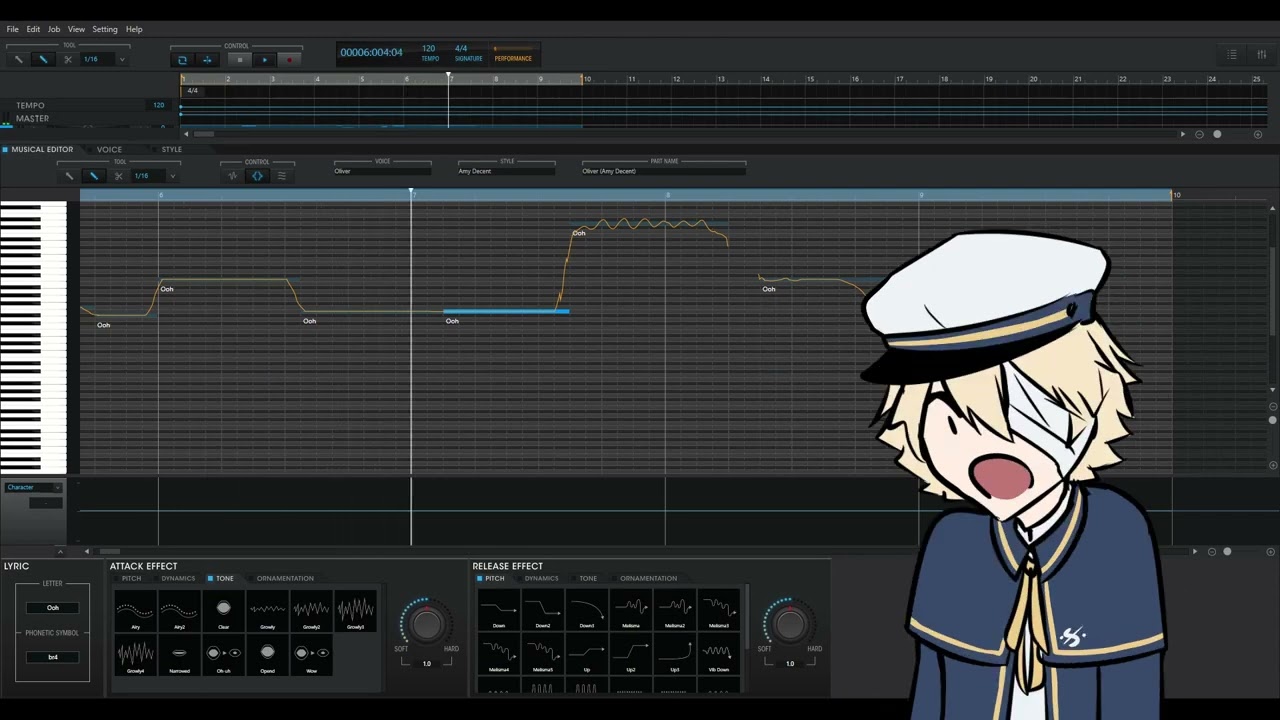This screenshot has height=720, width=1280.
Task: Select Release Effect Dynamics category
Action: point(541,578)
